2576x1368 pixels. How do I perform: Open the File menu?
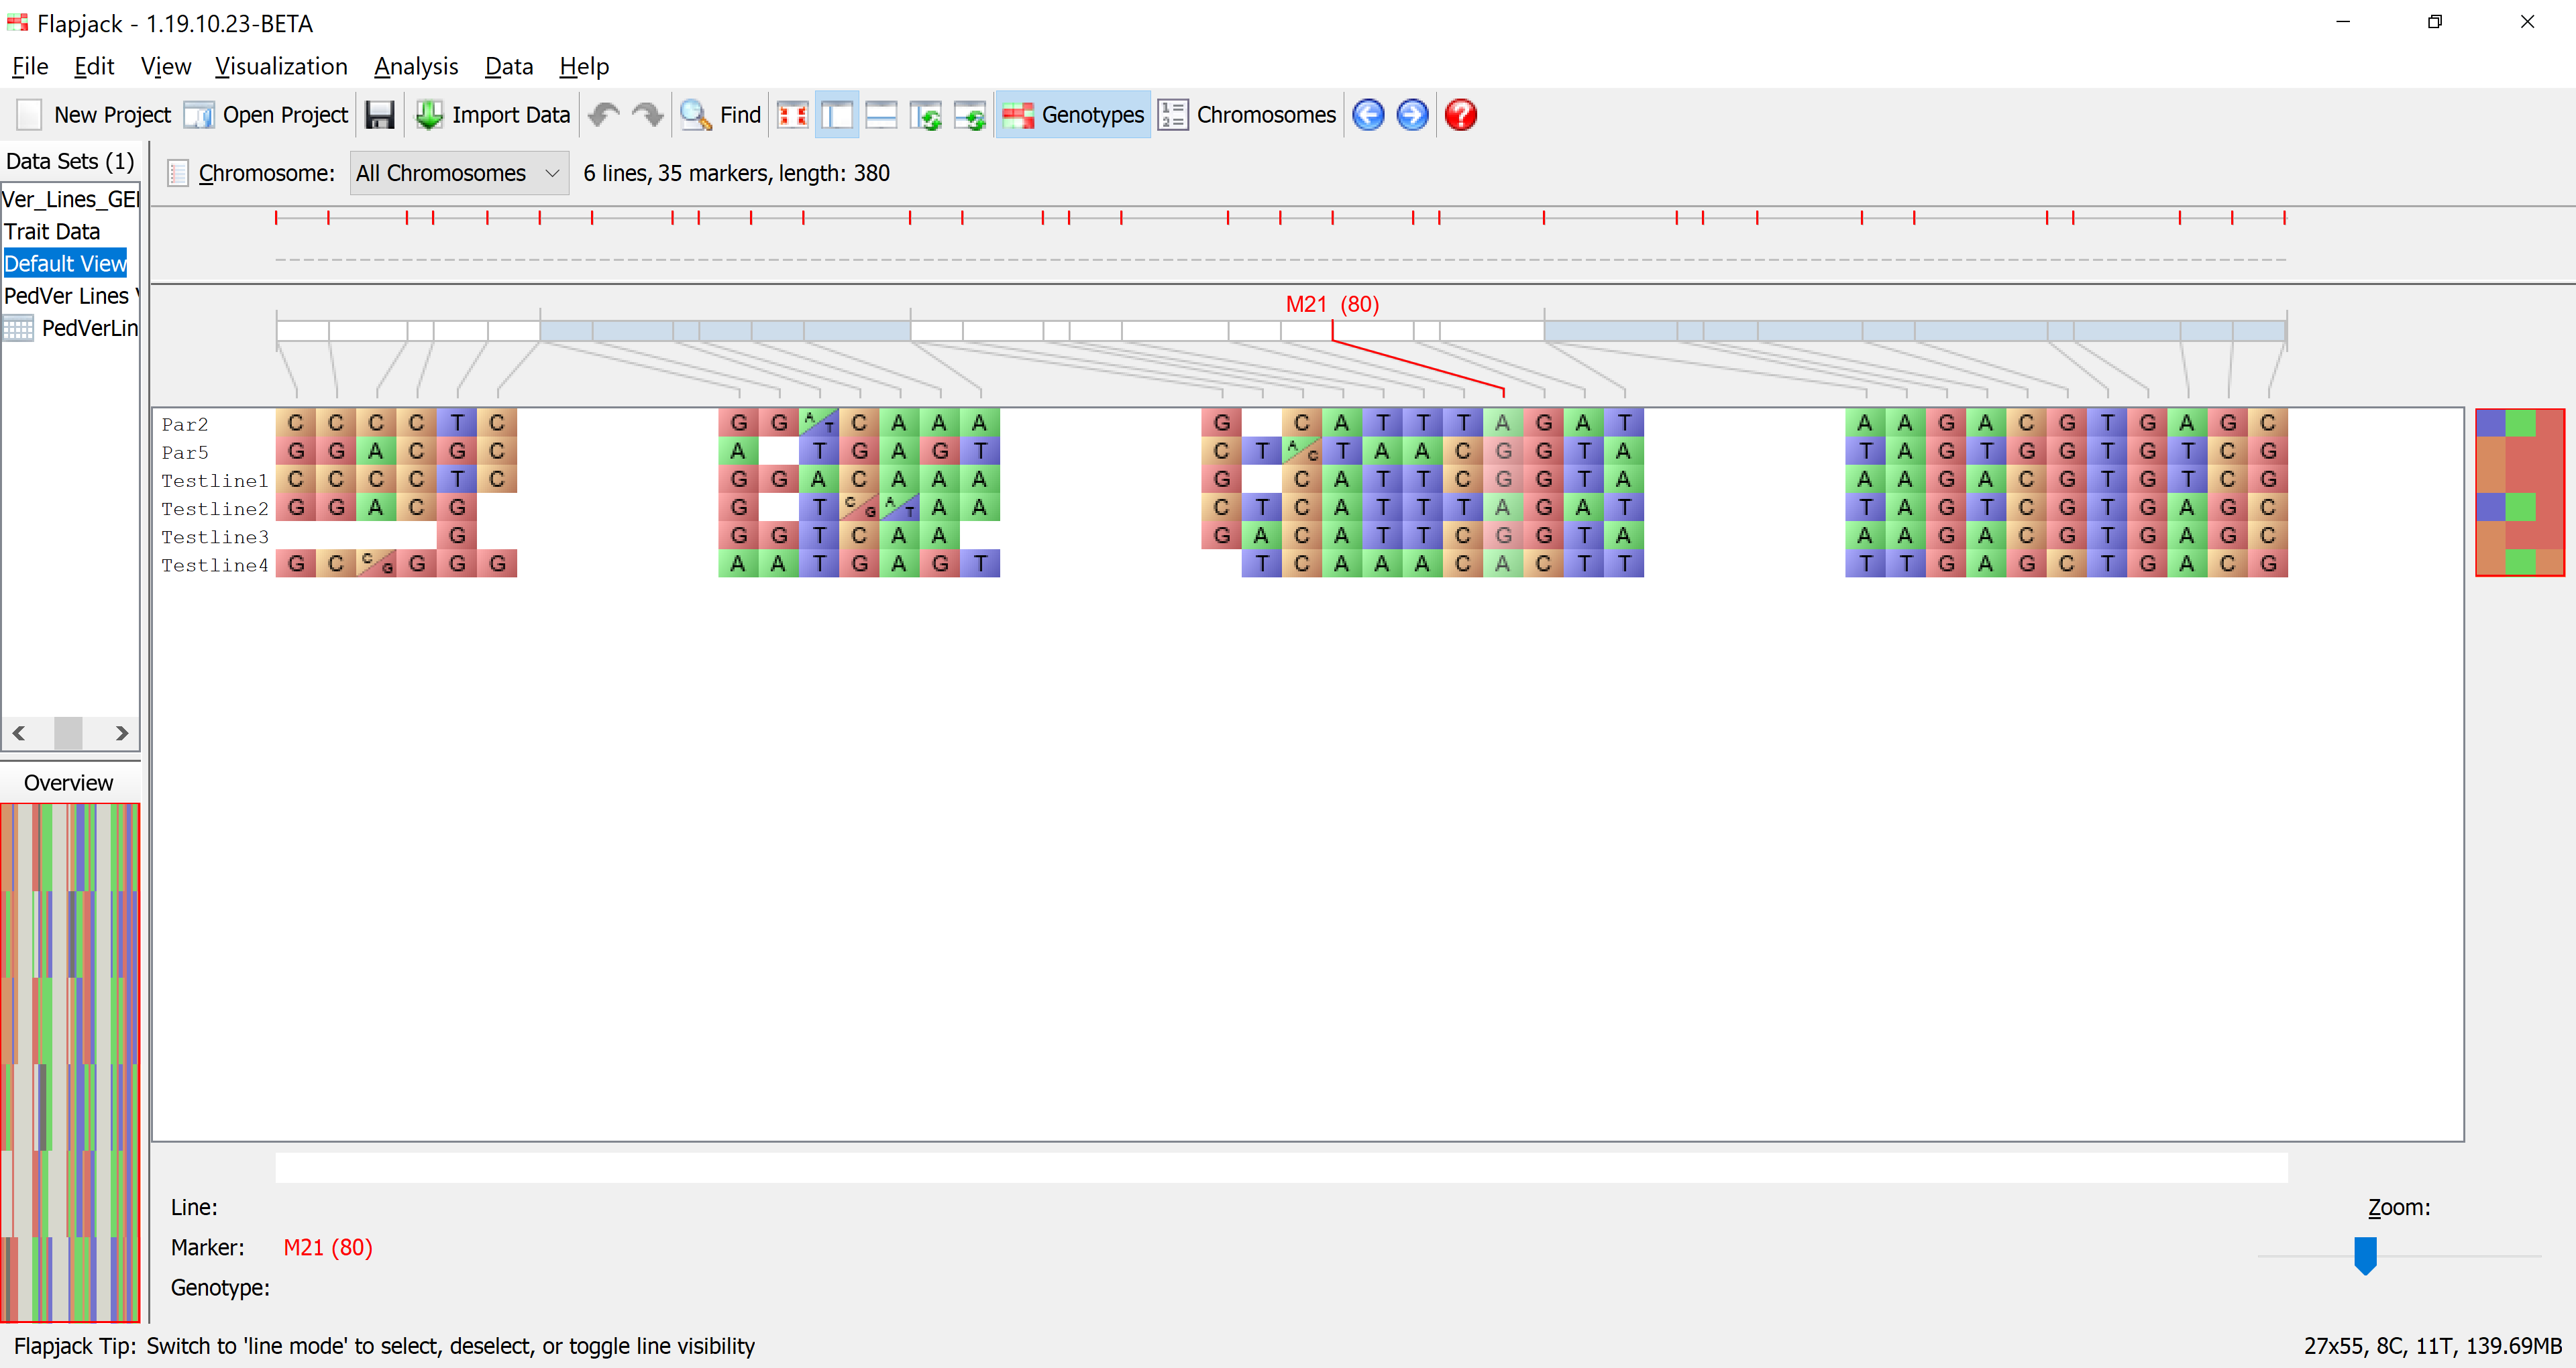coord(30,66)
